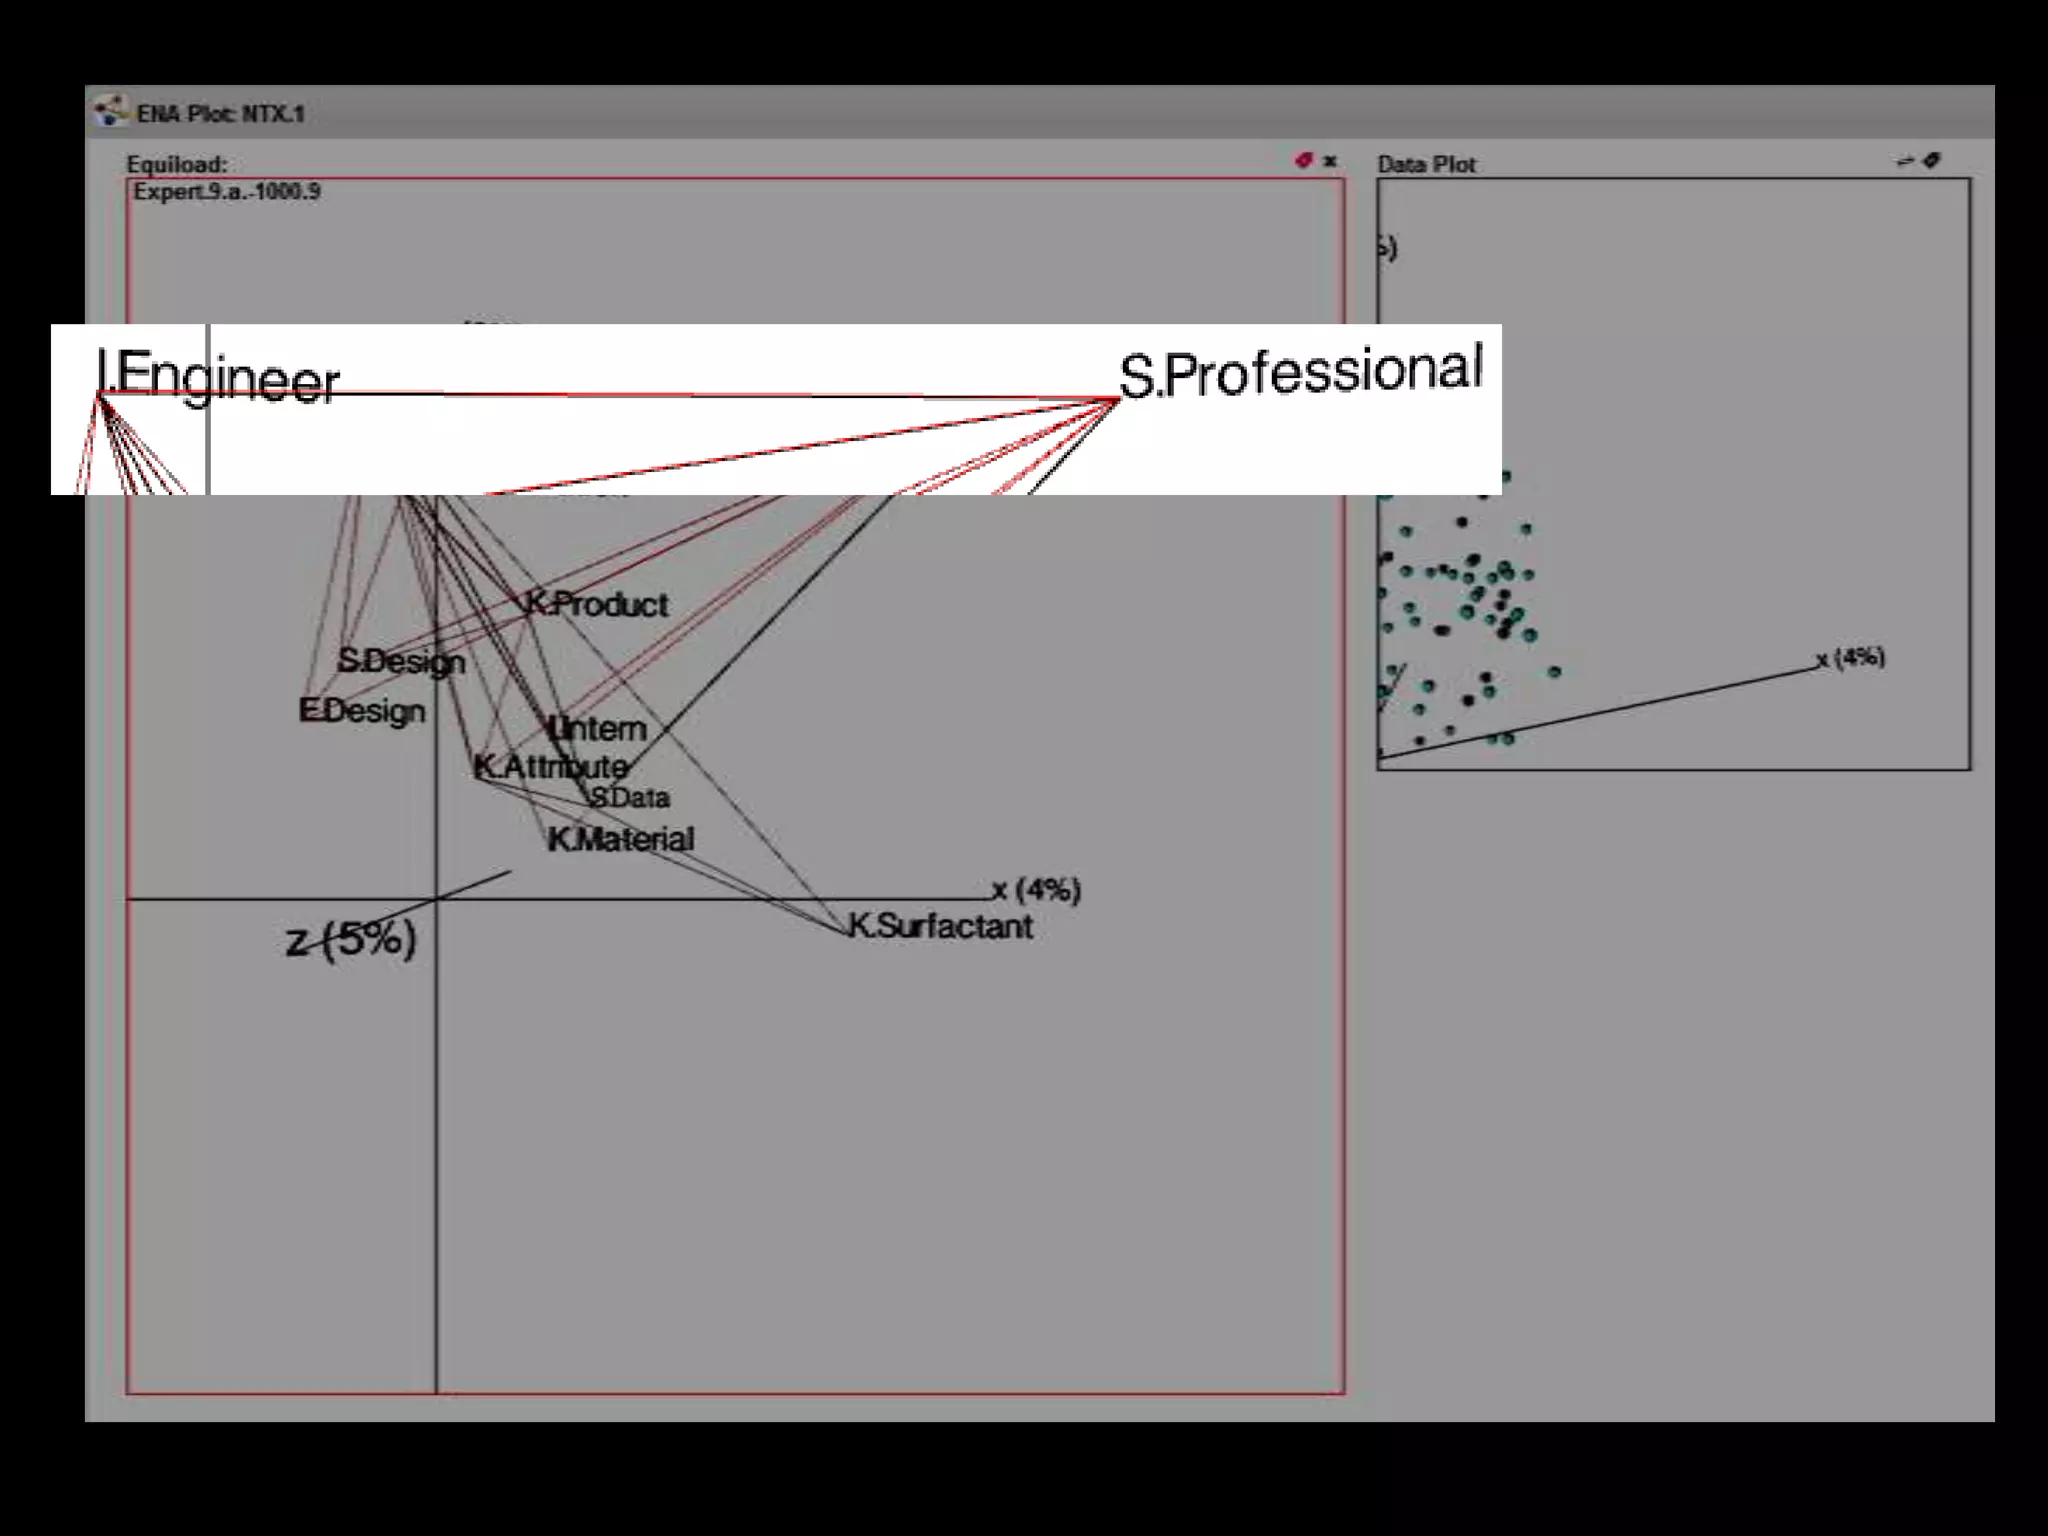Click the S.Data node label

point(630,798)
